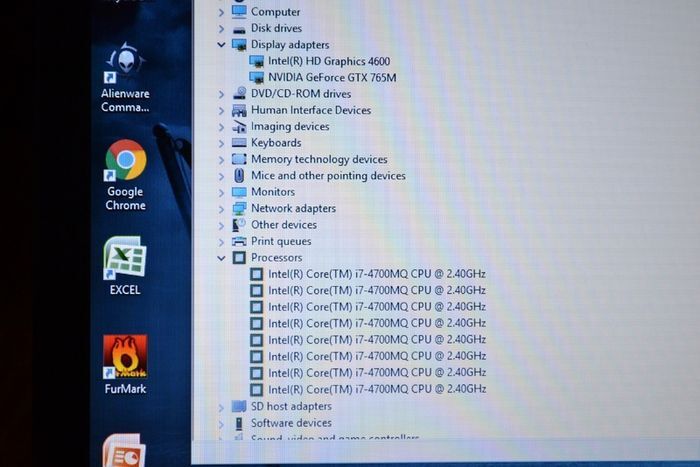Select the 'Network adapters' label
The height and width of the screenshot is (467, 700).
pyautogui.click(x=293, y=208)
